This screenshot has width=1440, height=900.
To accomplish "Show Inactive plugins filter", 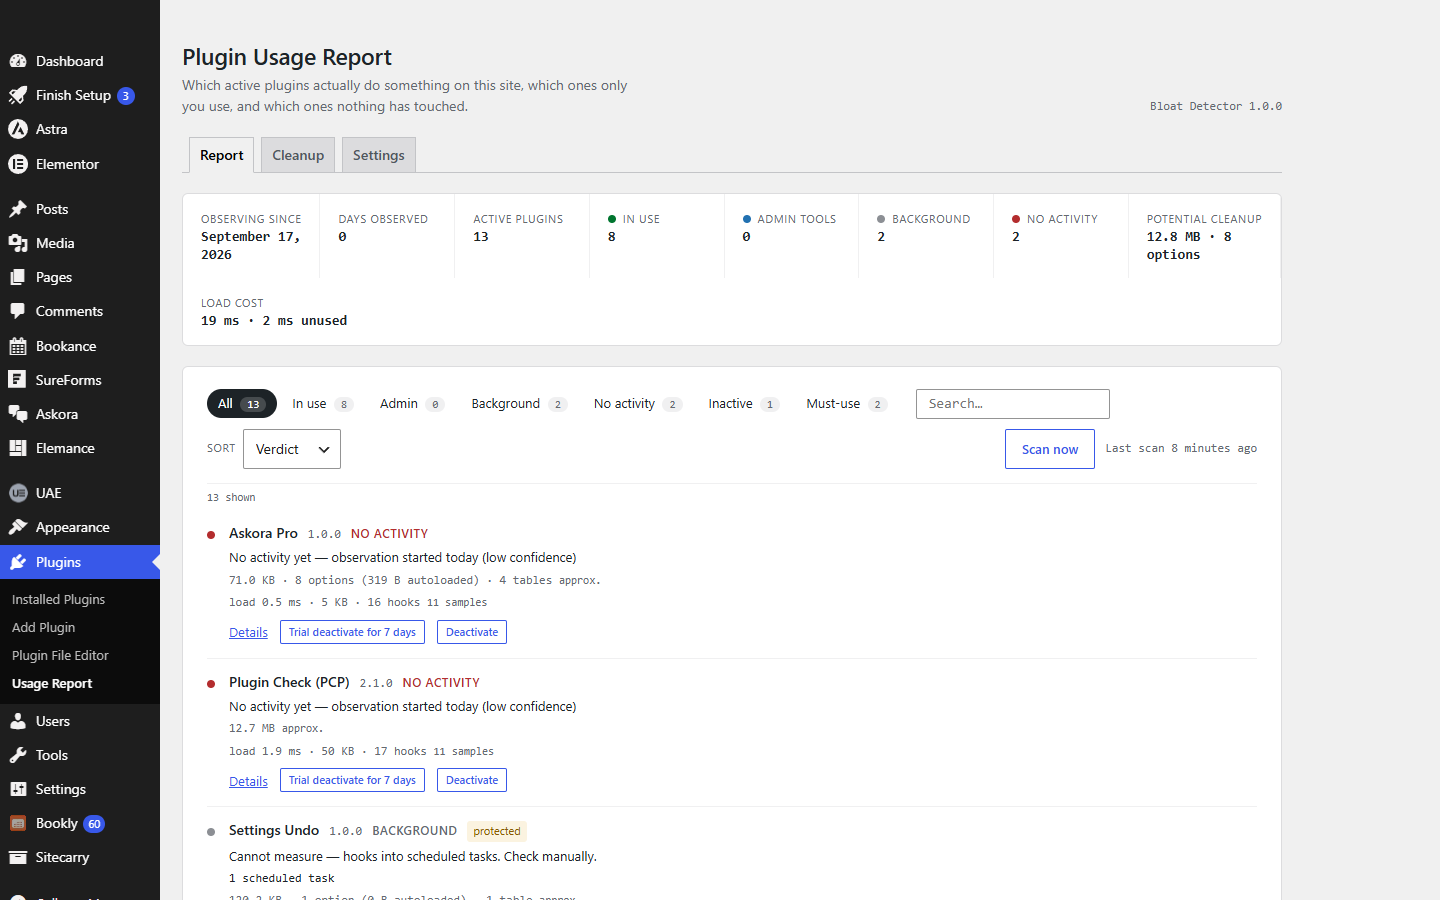I will tap(743, 404).
